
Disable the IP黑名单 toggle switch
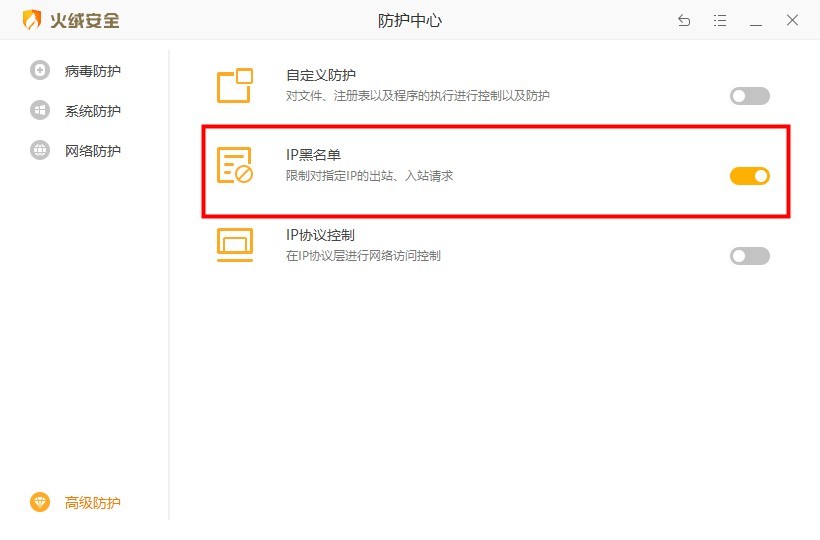point(750,176)
